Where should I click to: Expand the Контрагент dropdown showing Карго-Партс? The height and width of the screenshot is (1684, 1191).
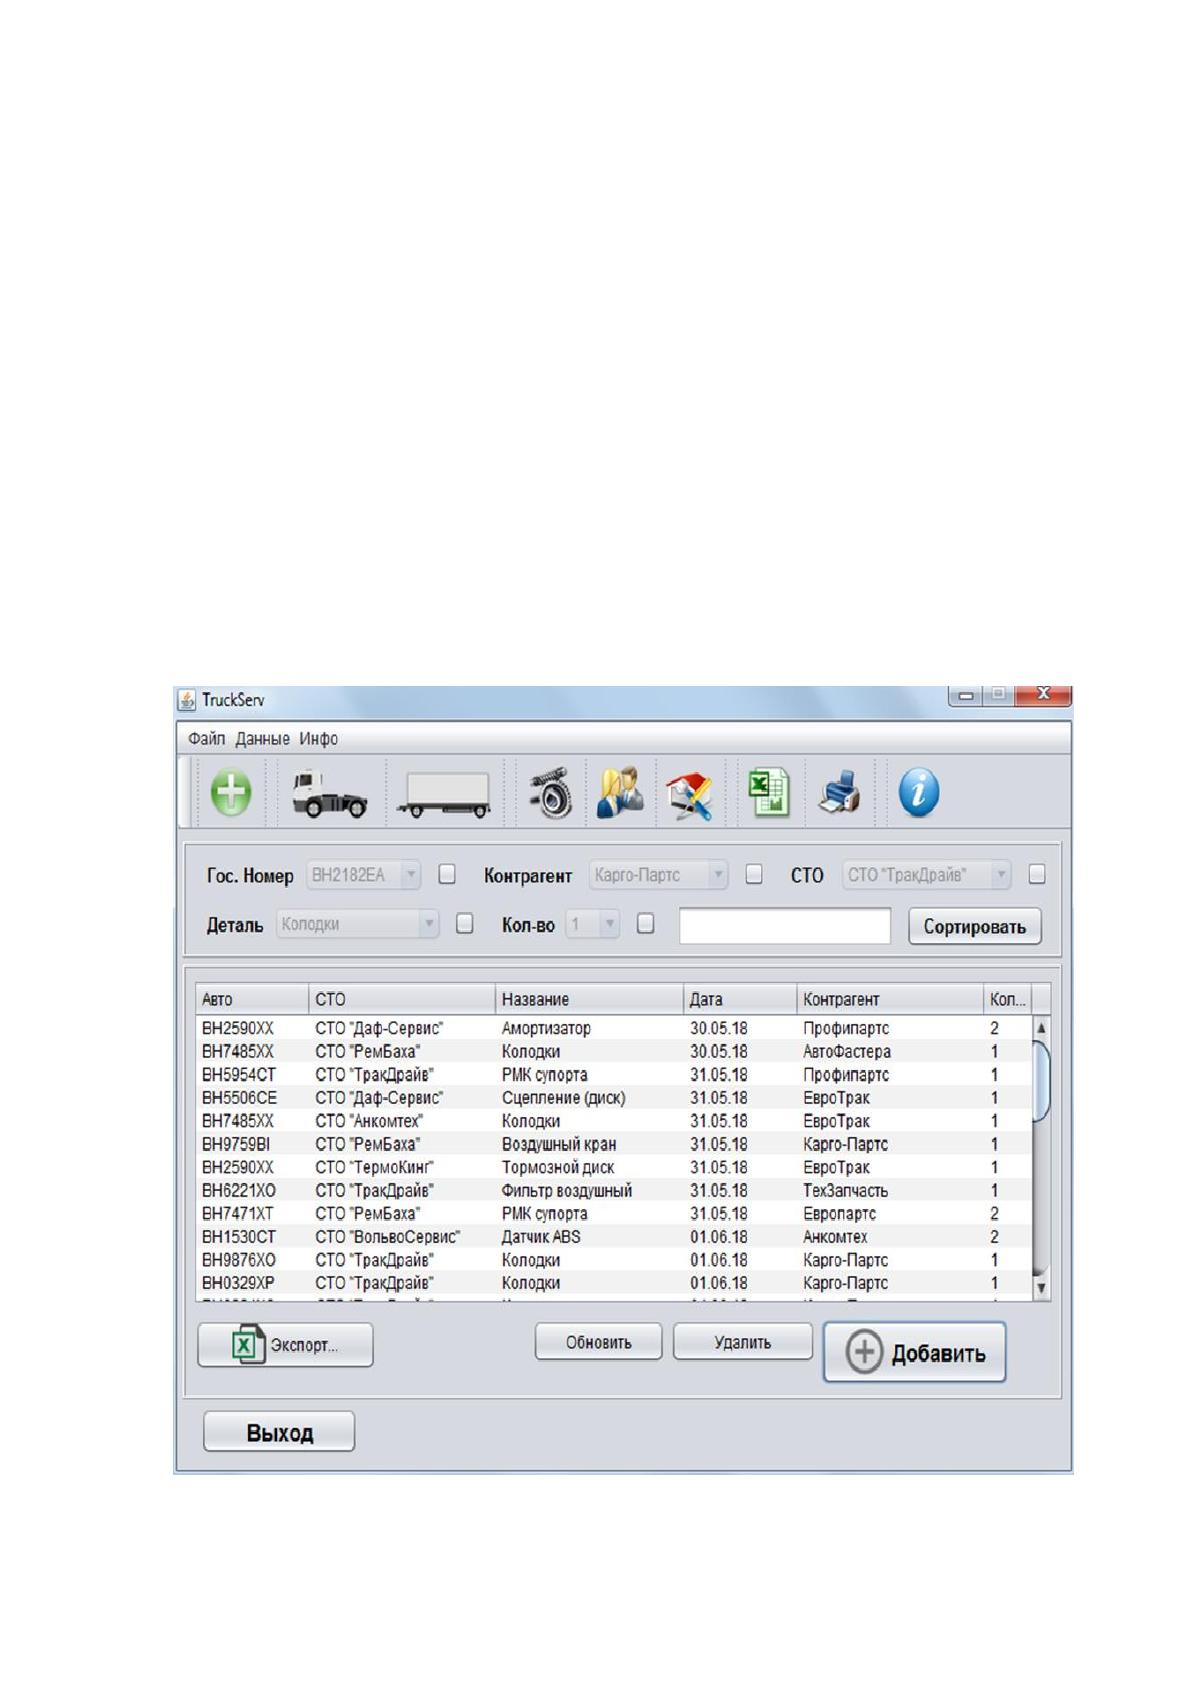[717, 875]
